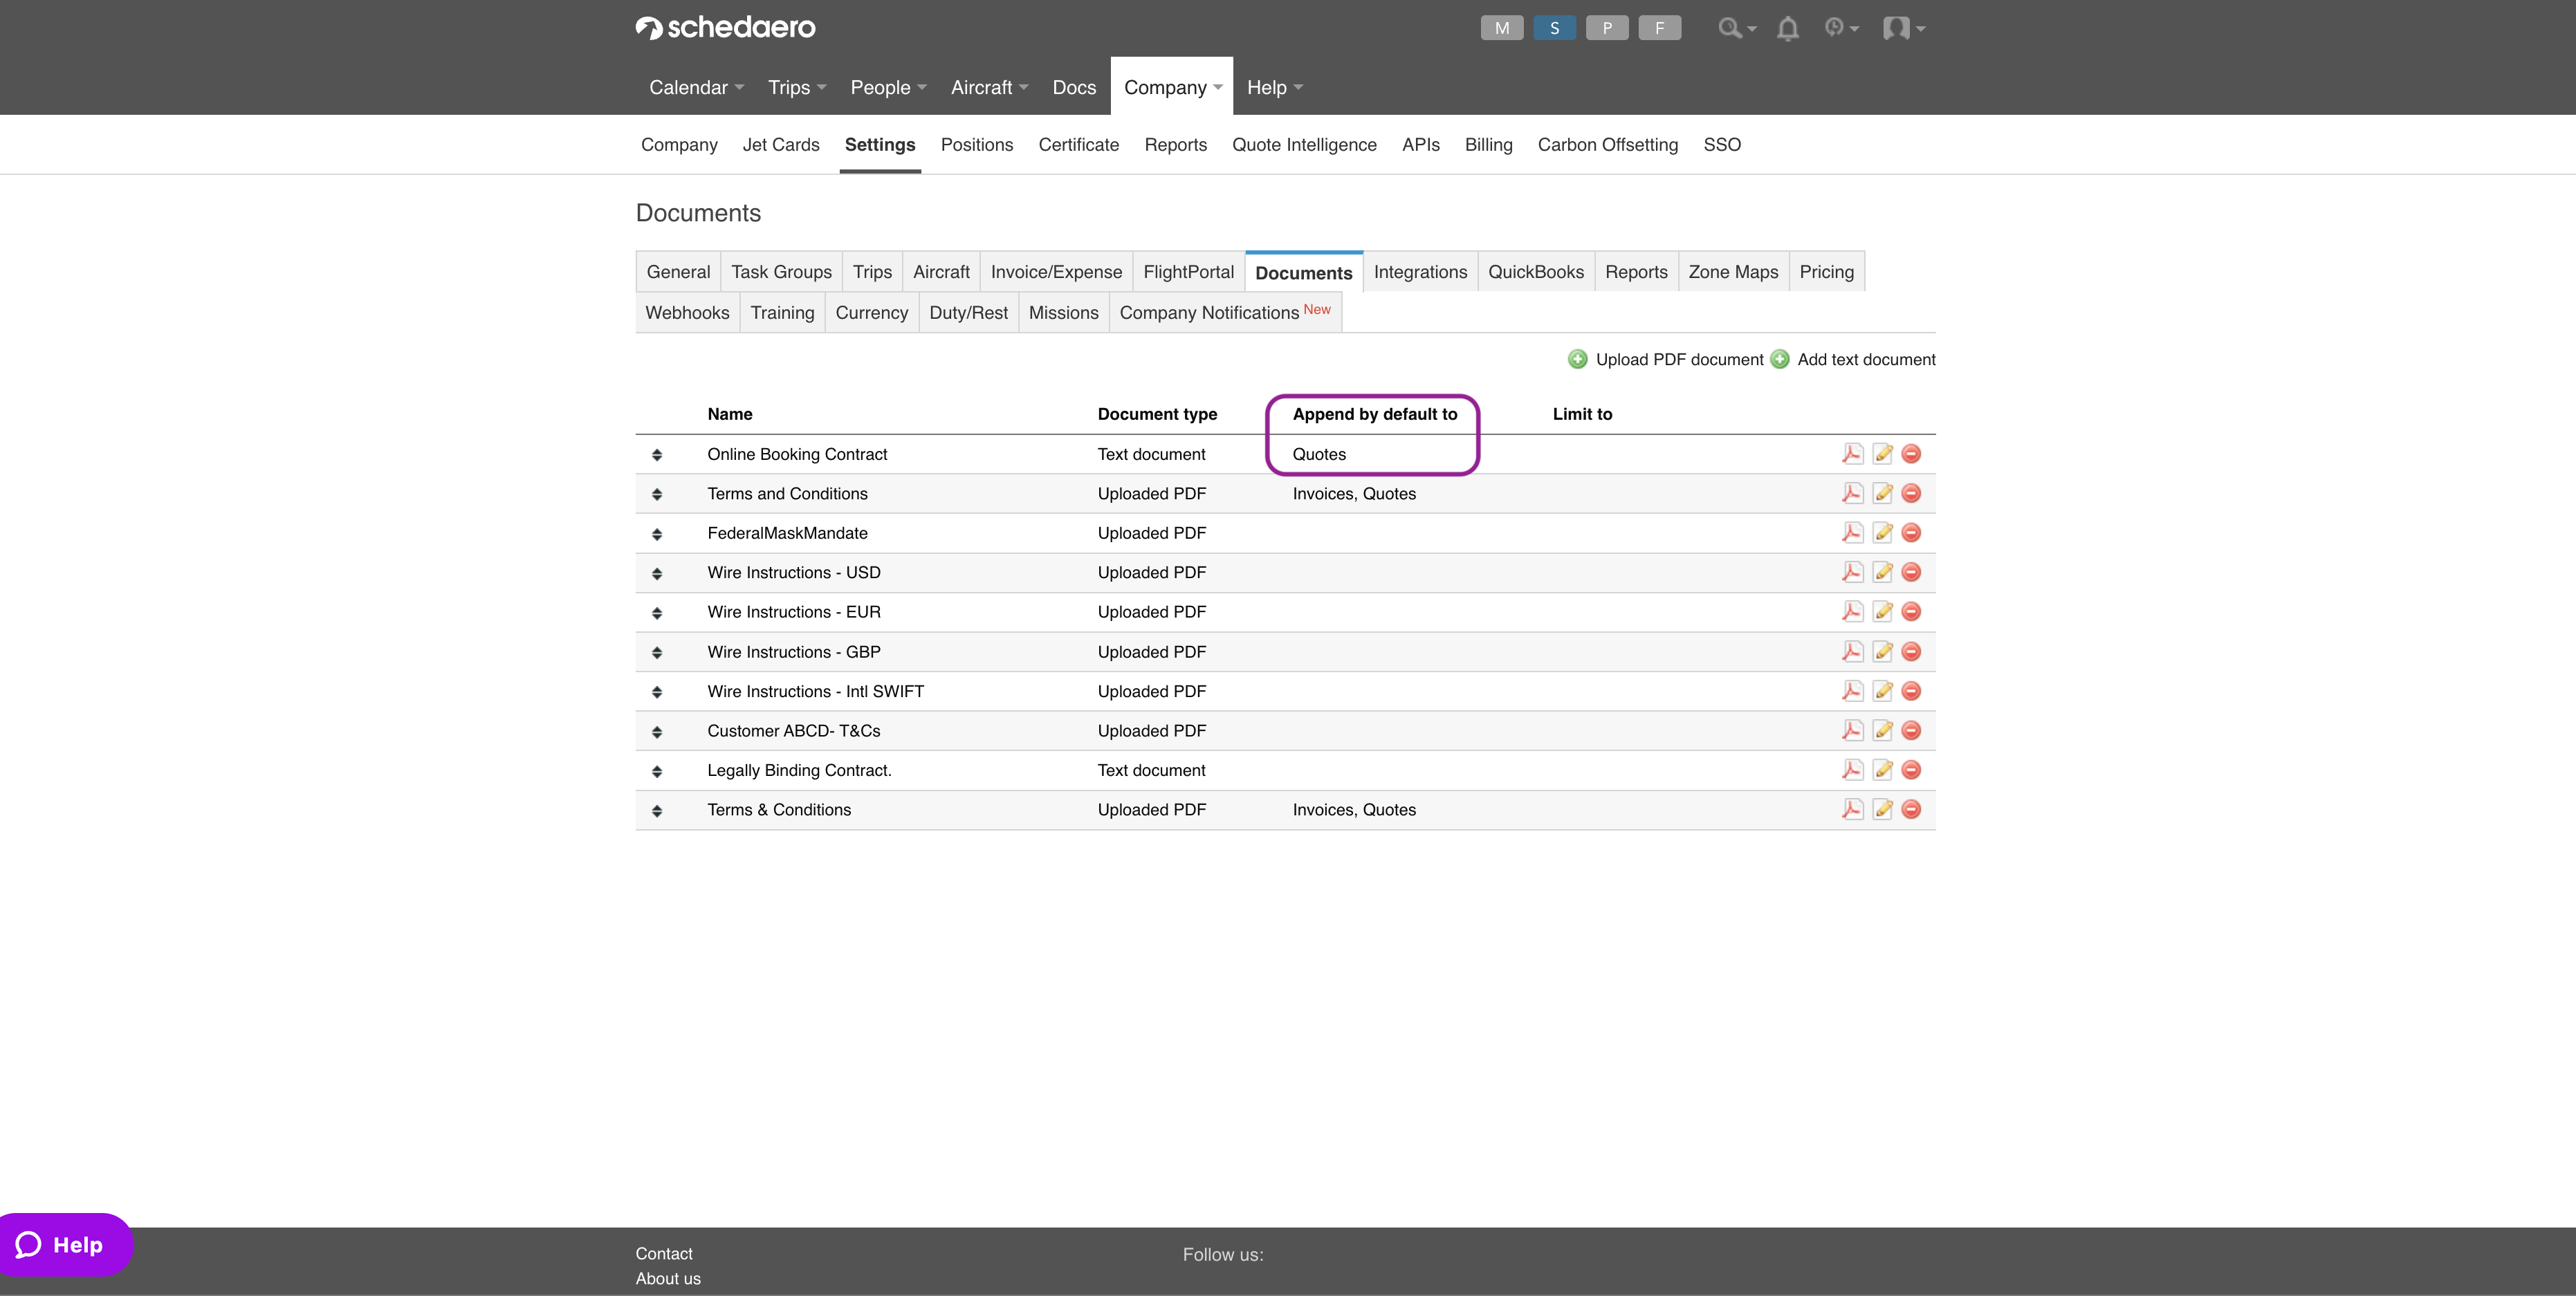Screen dimensions: 2576x1296
Task: Open the Zone Maps tab
Action: click(1733, 272)
